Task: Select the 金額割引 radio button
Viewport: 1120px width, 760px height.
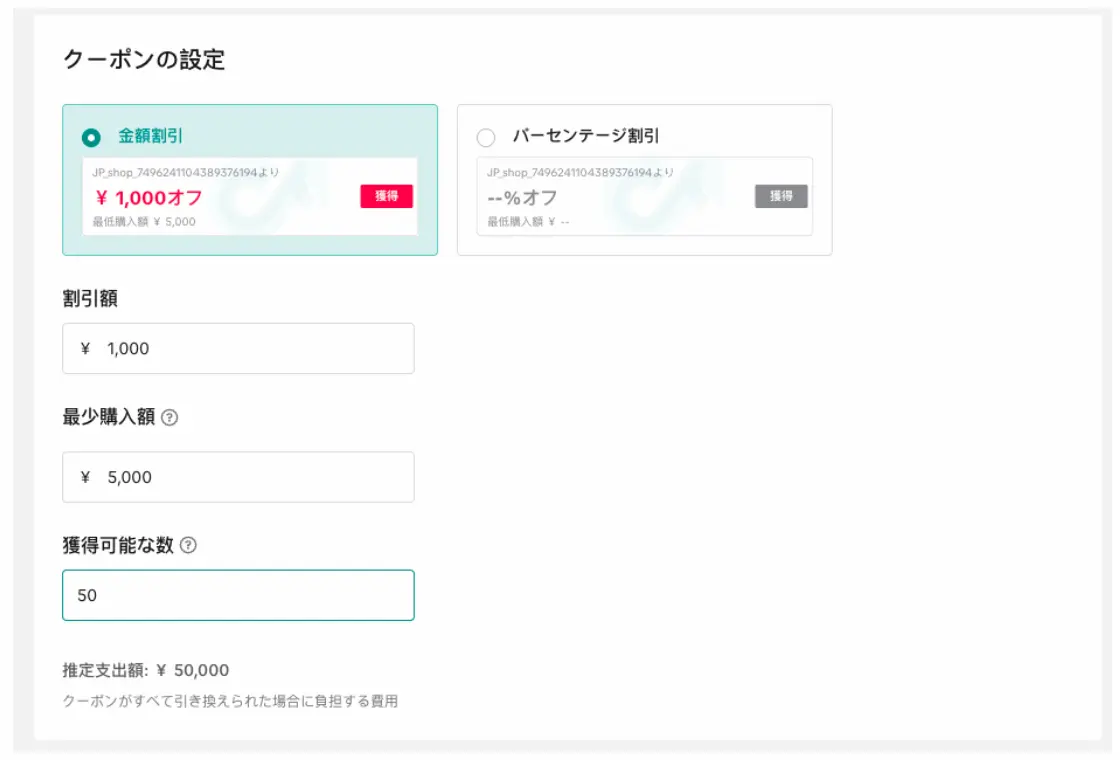Action: pos(91,137)
